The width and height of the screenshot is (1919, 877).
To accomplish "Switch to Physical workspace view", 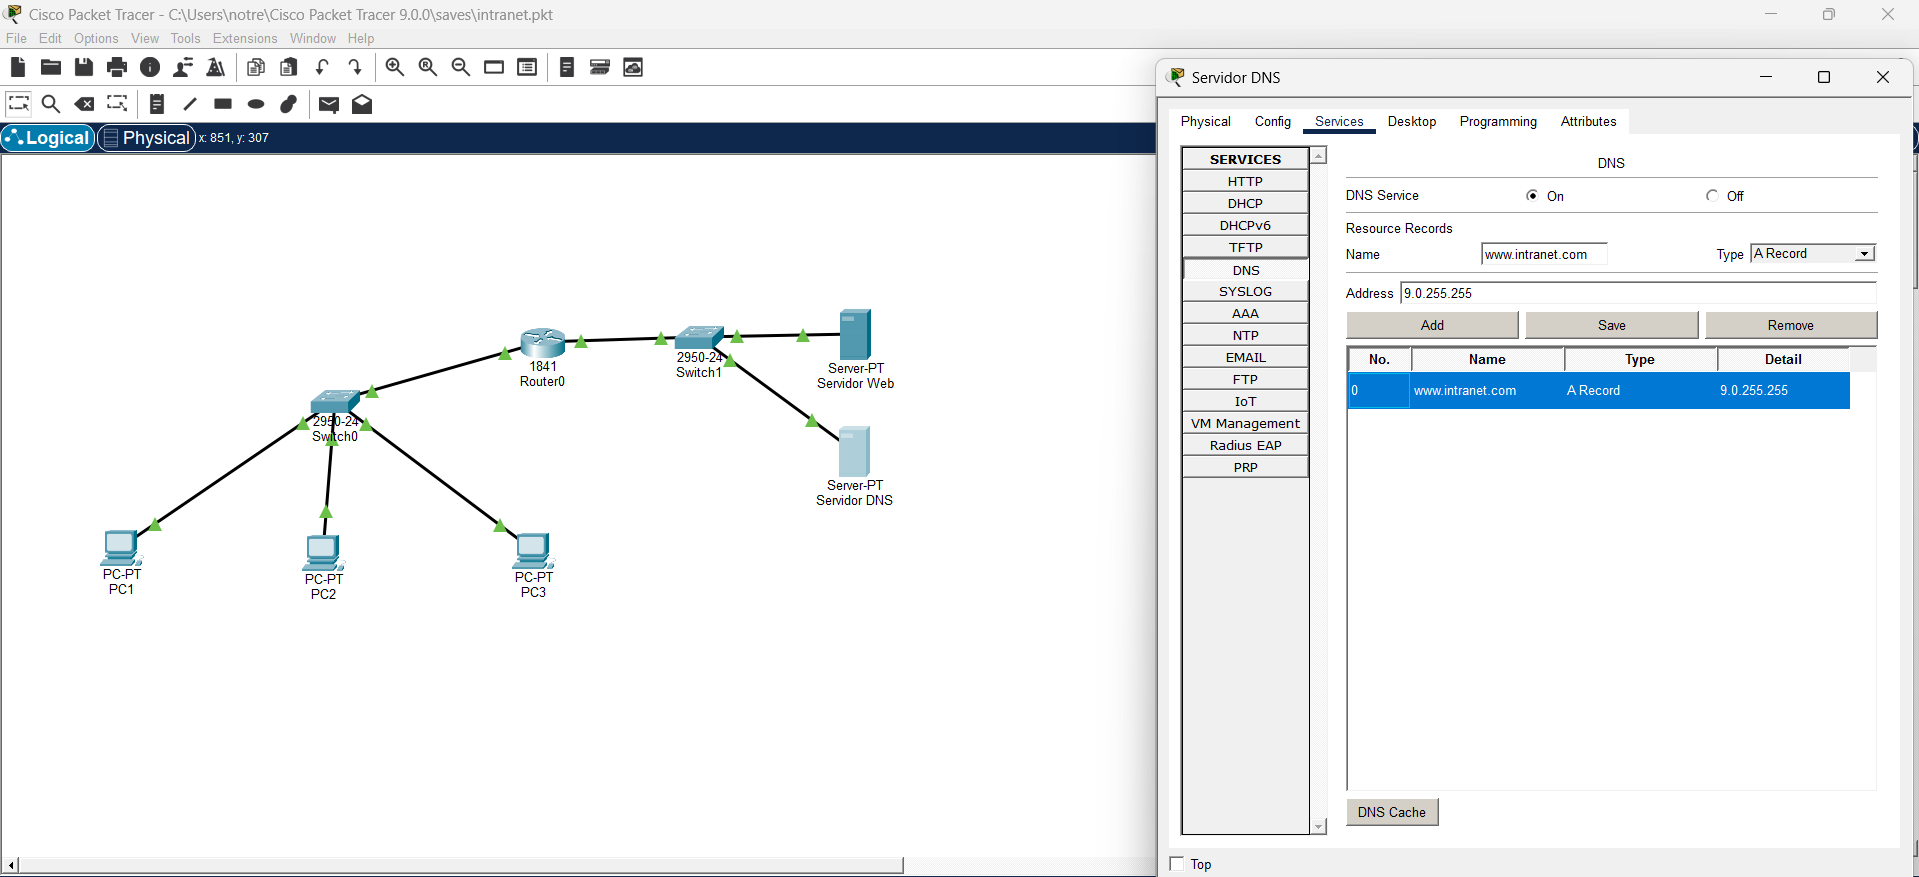I will tap(146, 138).
